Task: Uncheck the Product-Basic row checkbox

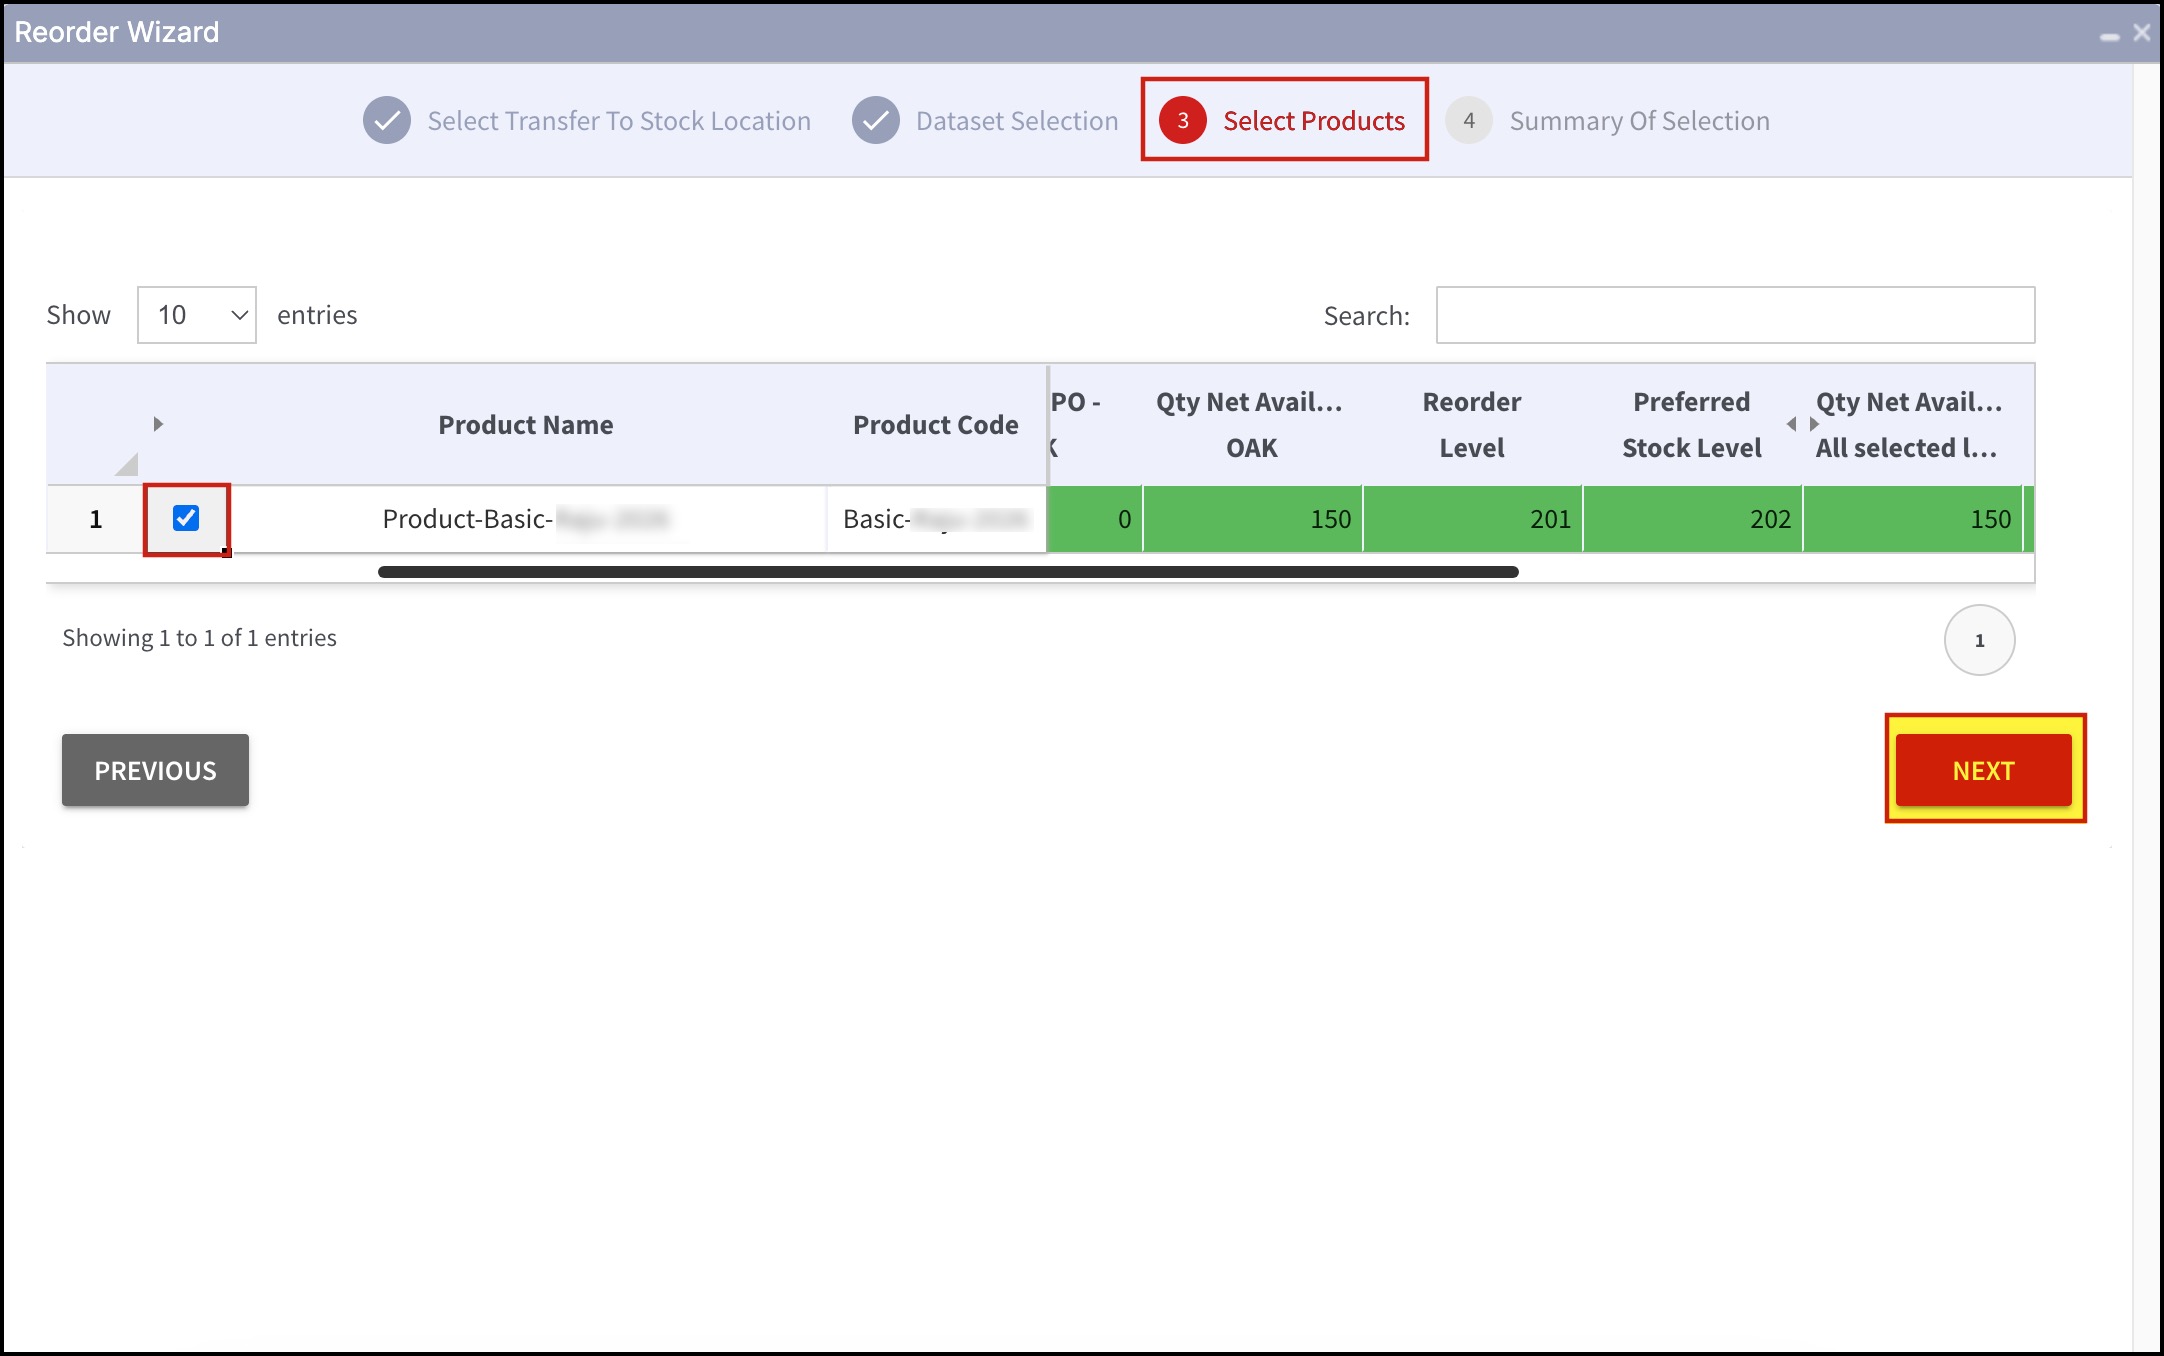Action: click(x=186, y=518)
